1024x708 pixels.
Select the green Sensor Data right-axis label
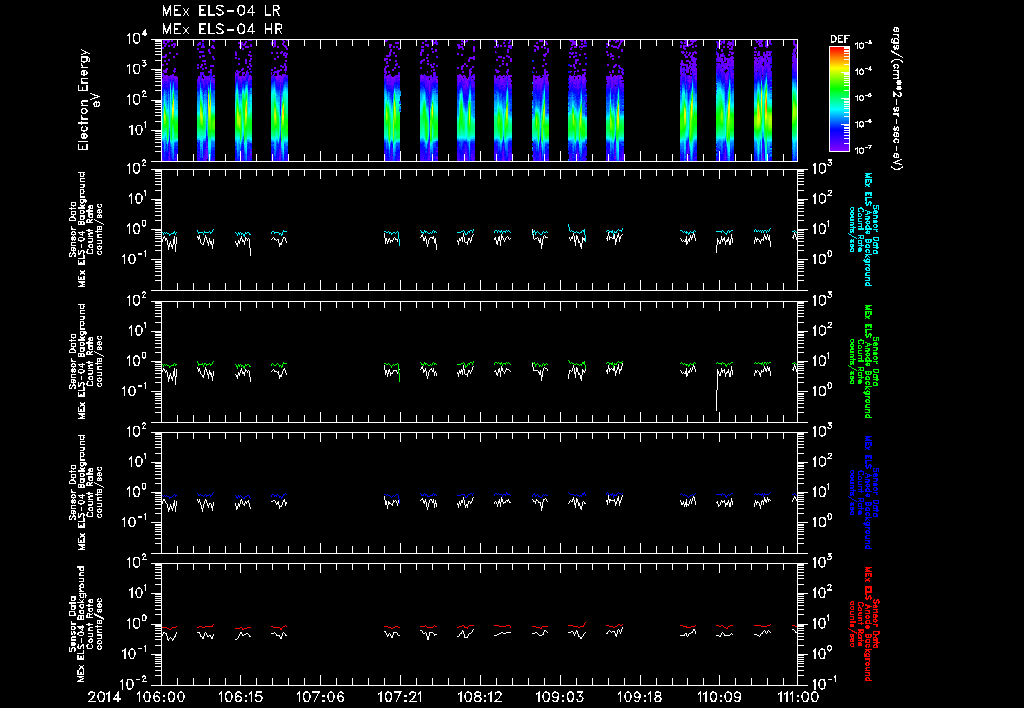point(863,361)
